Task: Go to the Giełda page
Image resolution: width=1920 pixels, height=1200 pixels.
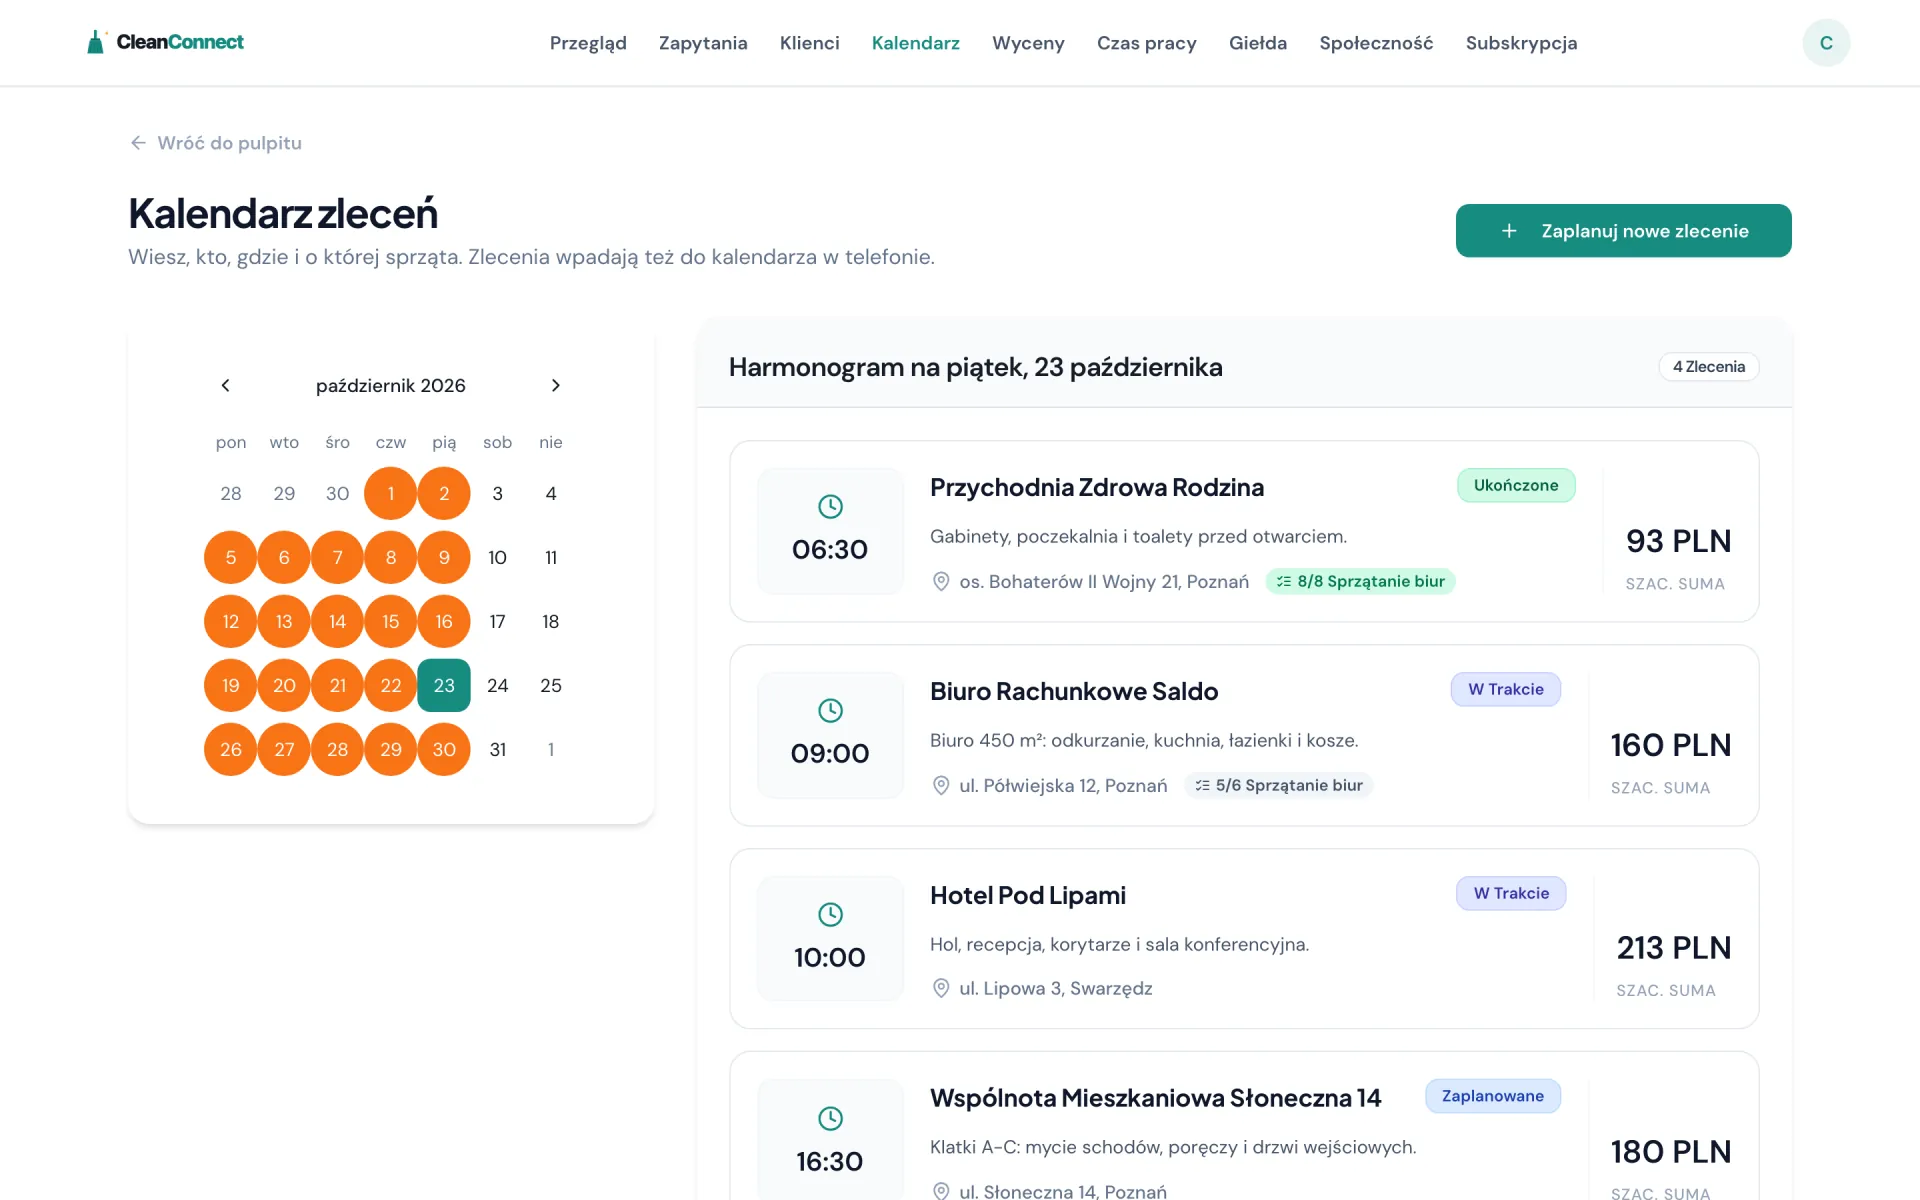Action: 1258,43
